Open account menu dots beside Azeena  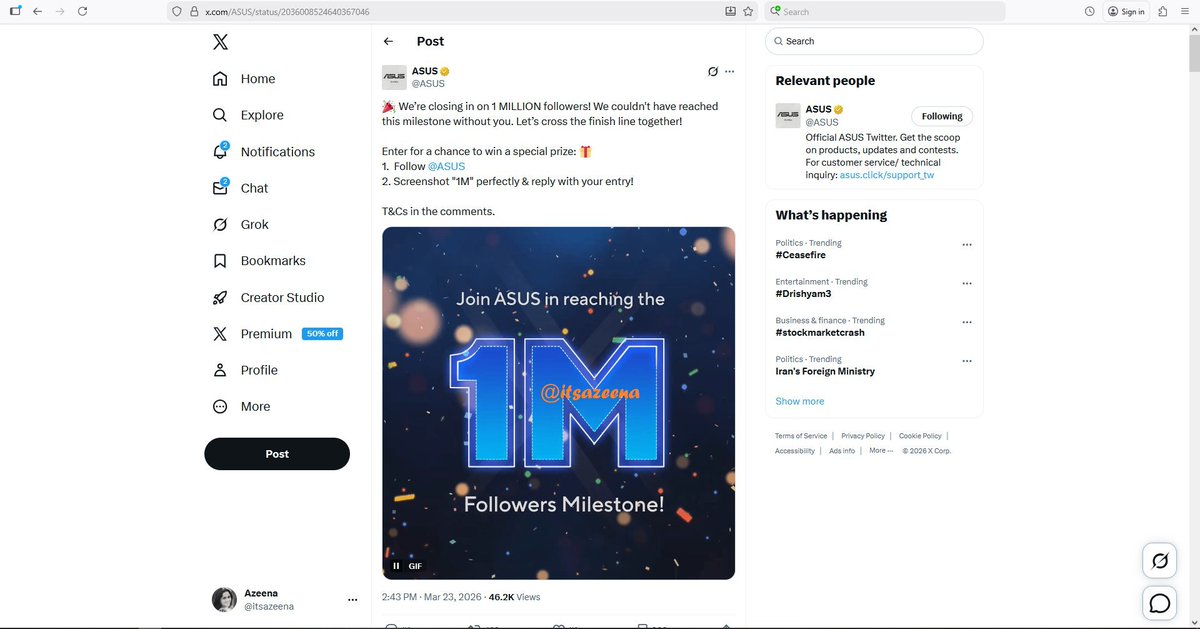click(x=352, y=600)
